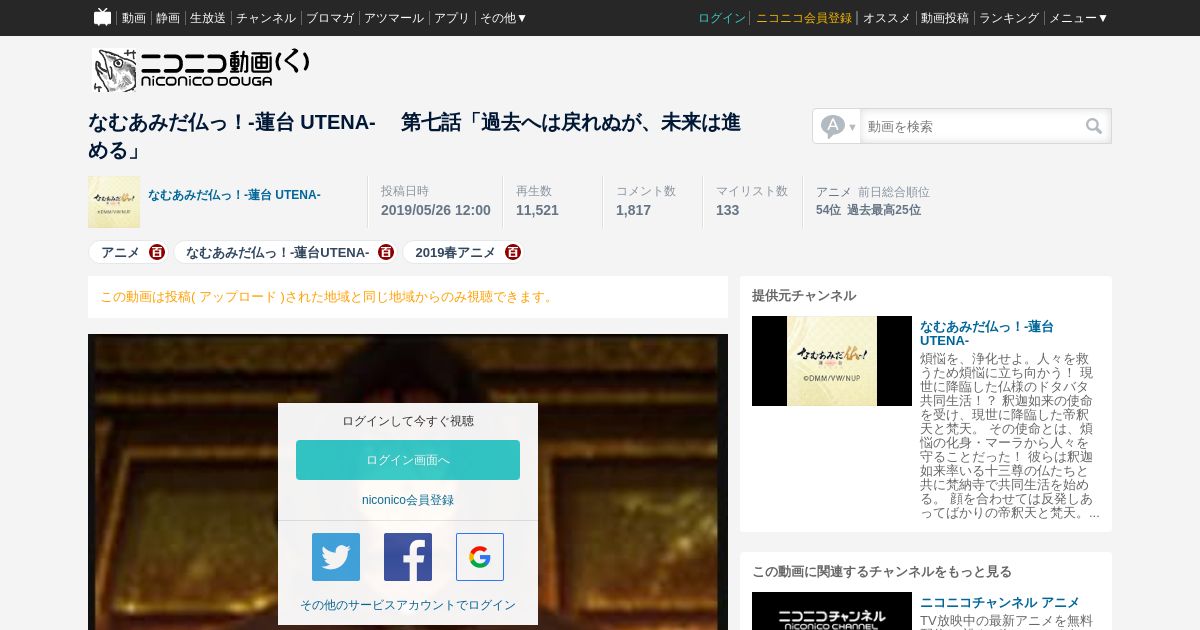Image resolution: width=1200 pixels, height=630 pixels.
Task: Open the 静画 menu item
Action: click(168, 18)
